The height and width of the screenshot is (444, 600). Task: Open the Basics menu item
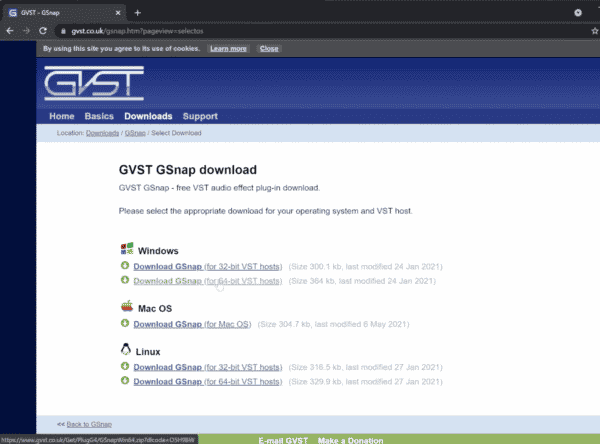99,116
